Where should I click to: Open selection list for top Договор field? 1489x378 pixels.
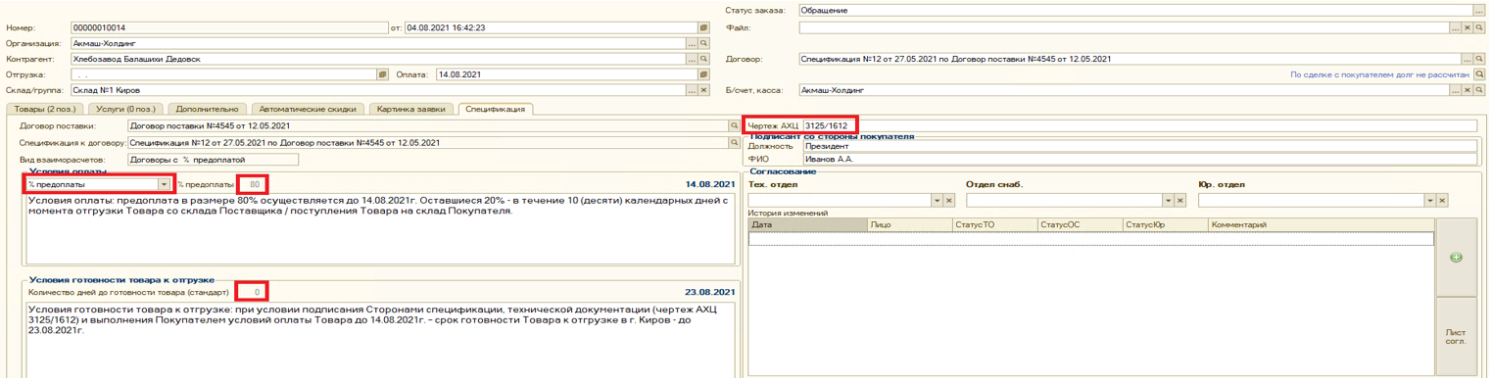pyautogui.click(x=1467, y=59)
